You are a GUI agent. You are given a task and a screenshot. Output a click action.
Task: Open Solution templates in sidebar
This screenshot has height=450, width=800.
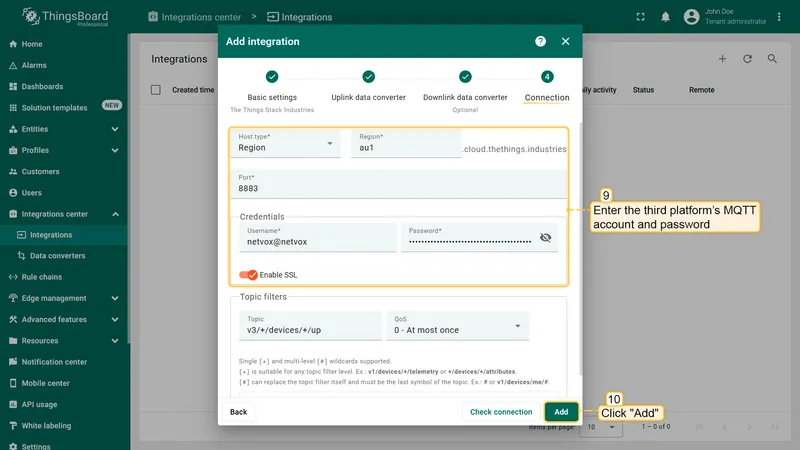tap(64, 108)
